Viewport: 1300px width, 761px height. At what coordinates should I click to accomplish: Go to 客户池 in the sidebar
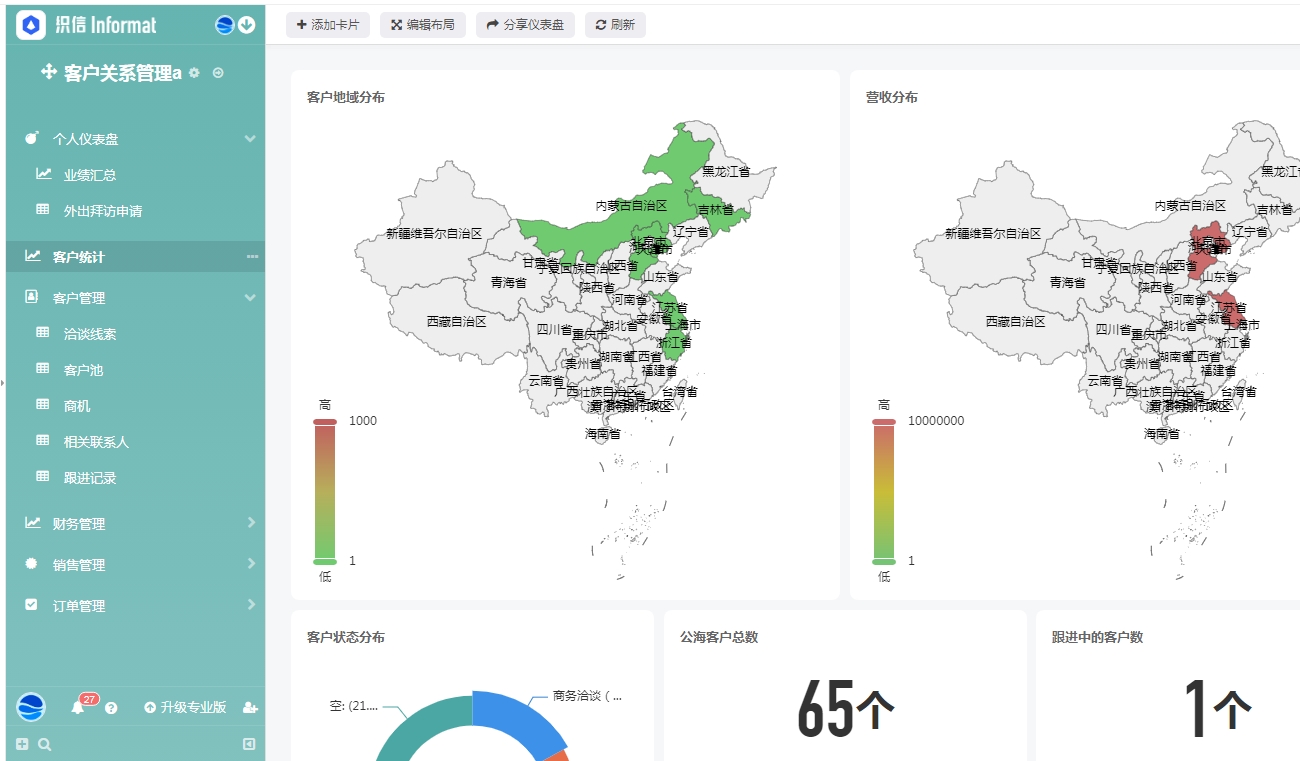pyautogui.click(x=83, y=370)
